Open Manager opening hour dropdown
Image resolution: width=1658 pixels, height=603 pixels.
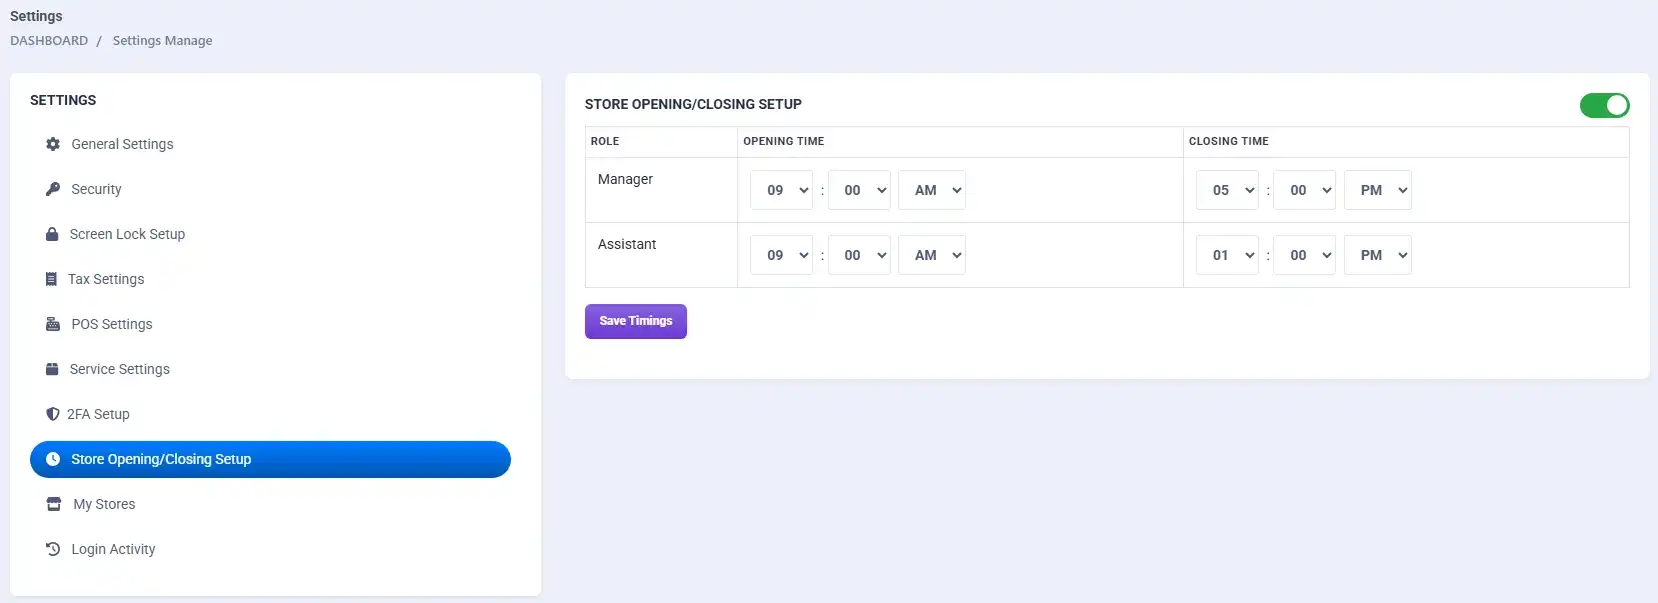[781, 190]
